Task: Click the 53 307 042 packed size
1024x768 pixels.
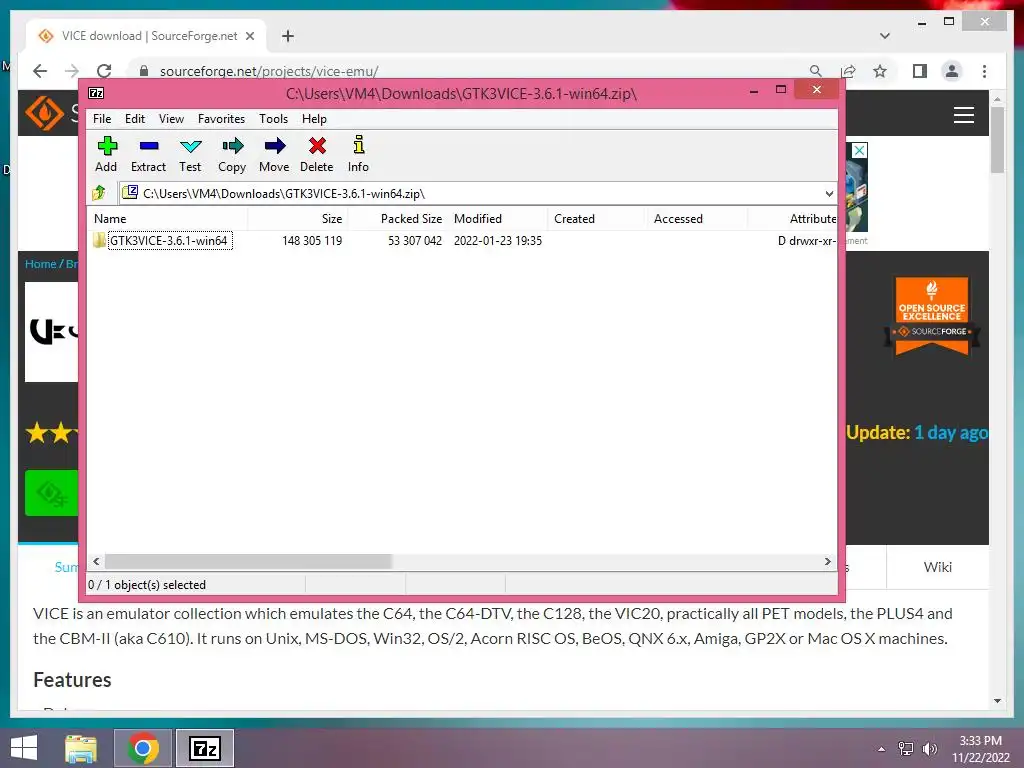Action: (x=415, y=241)
